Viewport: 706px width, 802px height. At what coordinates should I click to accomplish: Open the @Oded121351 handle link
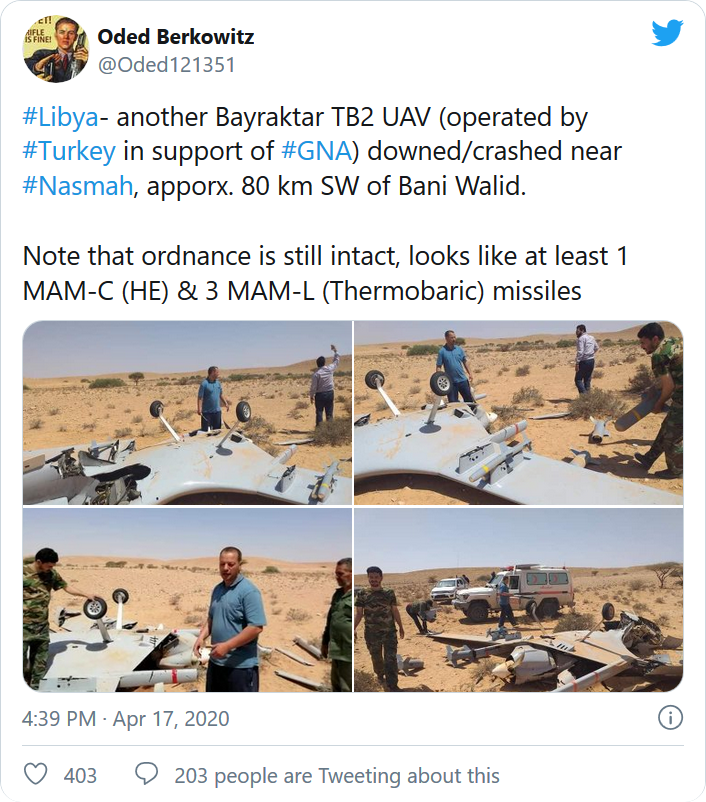tap(166, 65)
